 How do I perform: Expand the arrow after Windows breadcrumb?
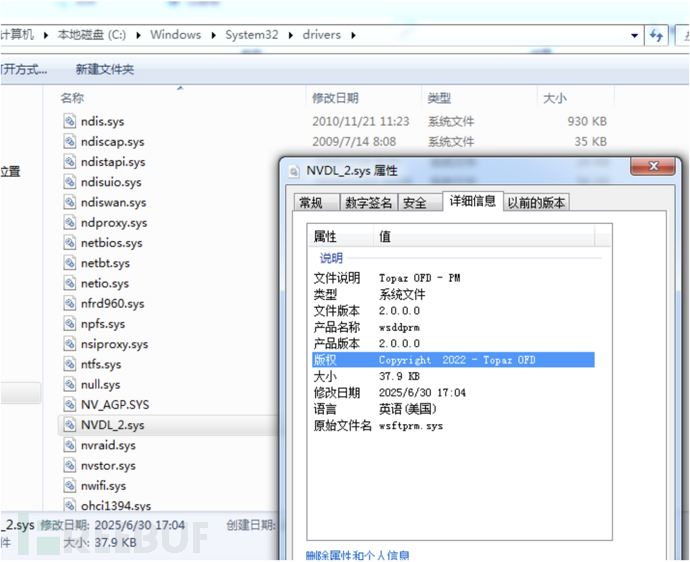[x=213, y=35]
